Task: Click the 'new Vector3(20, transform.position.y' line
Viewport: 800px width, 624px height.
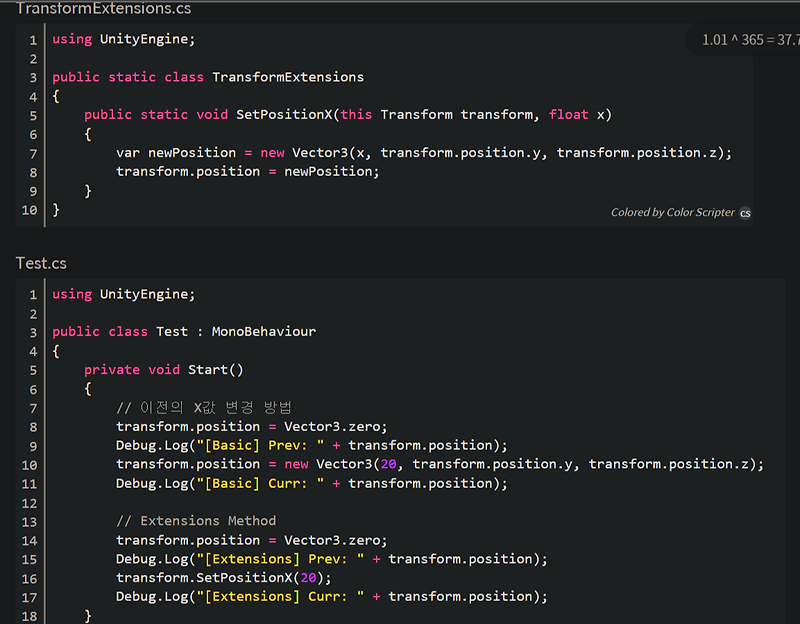Action: 440,464
